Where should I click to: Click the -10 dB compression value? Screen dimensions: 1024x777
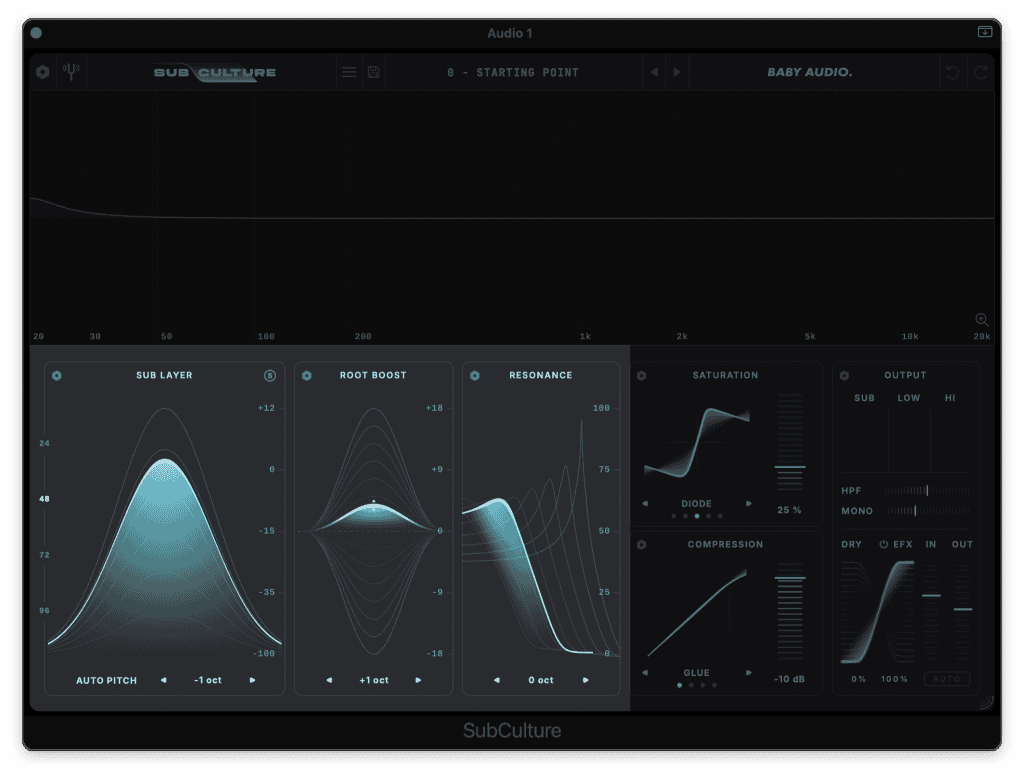pyautogui.click(x=789, y=679)
